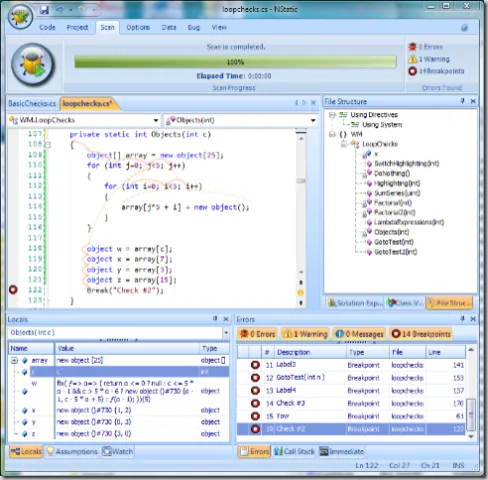488x480 pixels.
Task: Toggle the 14 Breakpoints filter in Errors panel
Action: [x=421, y=334]
